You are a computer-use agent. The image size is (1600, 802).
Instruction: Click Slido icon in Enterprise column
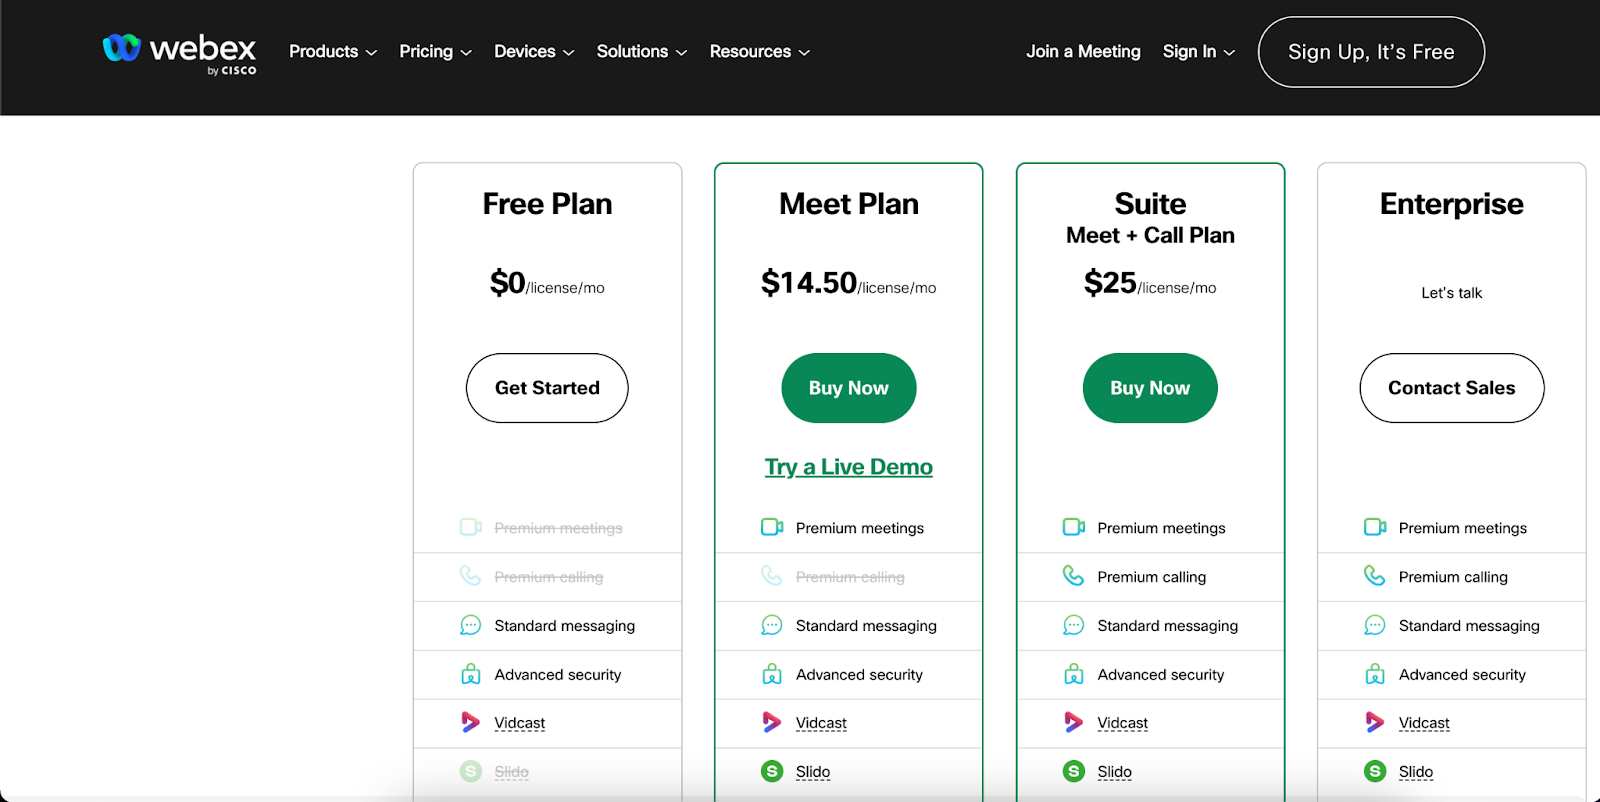click(x=1375, y=771)
